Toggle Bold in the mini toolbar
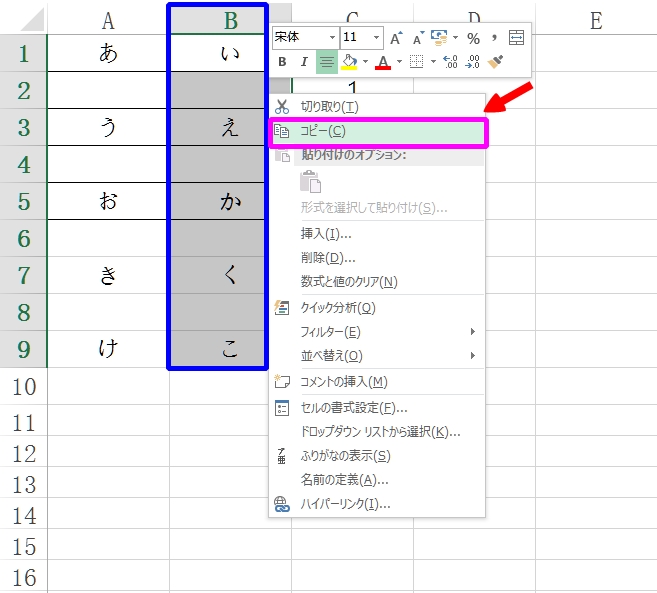Viewport: 657px width, 593px height. click(282, 62)
